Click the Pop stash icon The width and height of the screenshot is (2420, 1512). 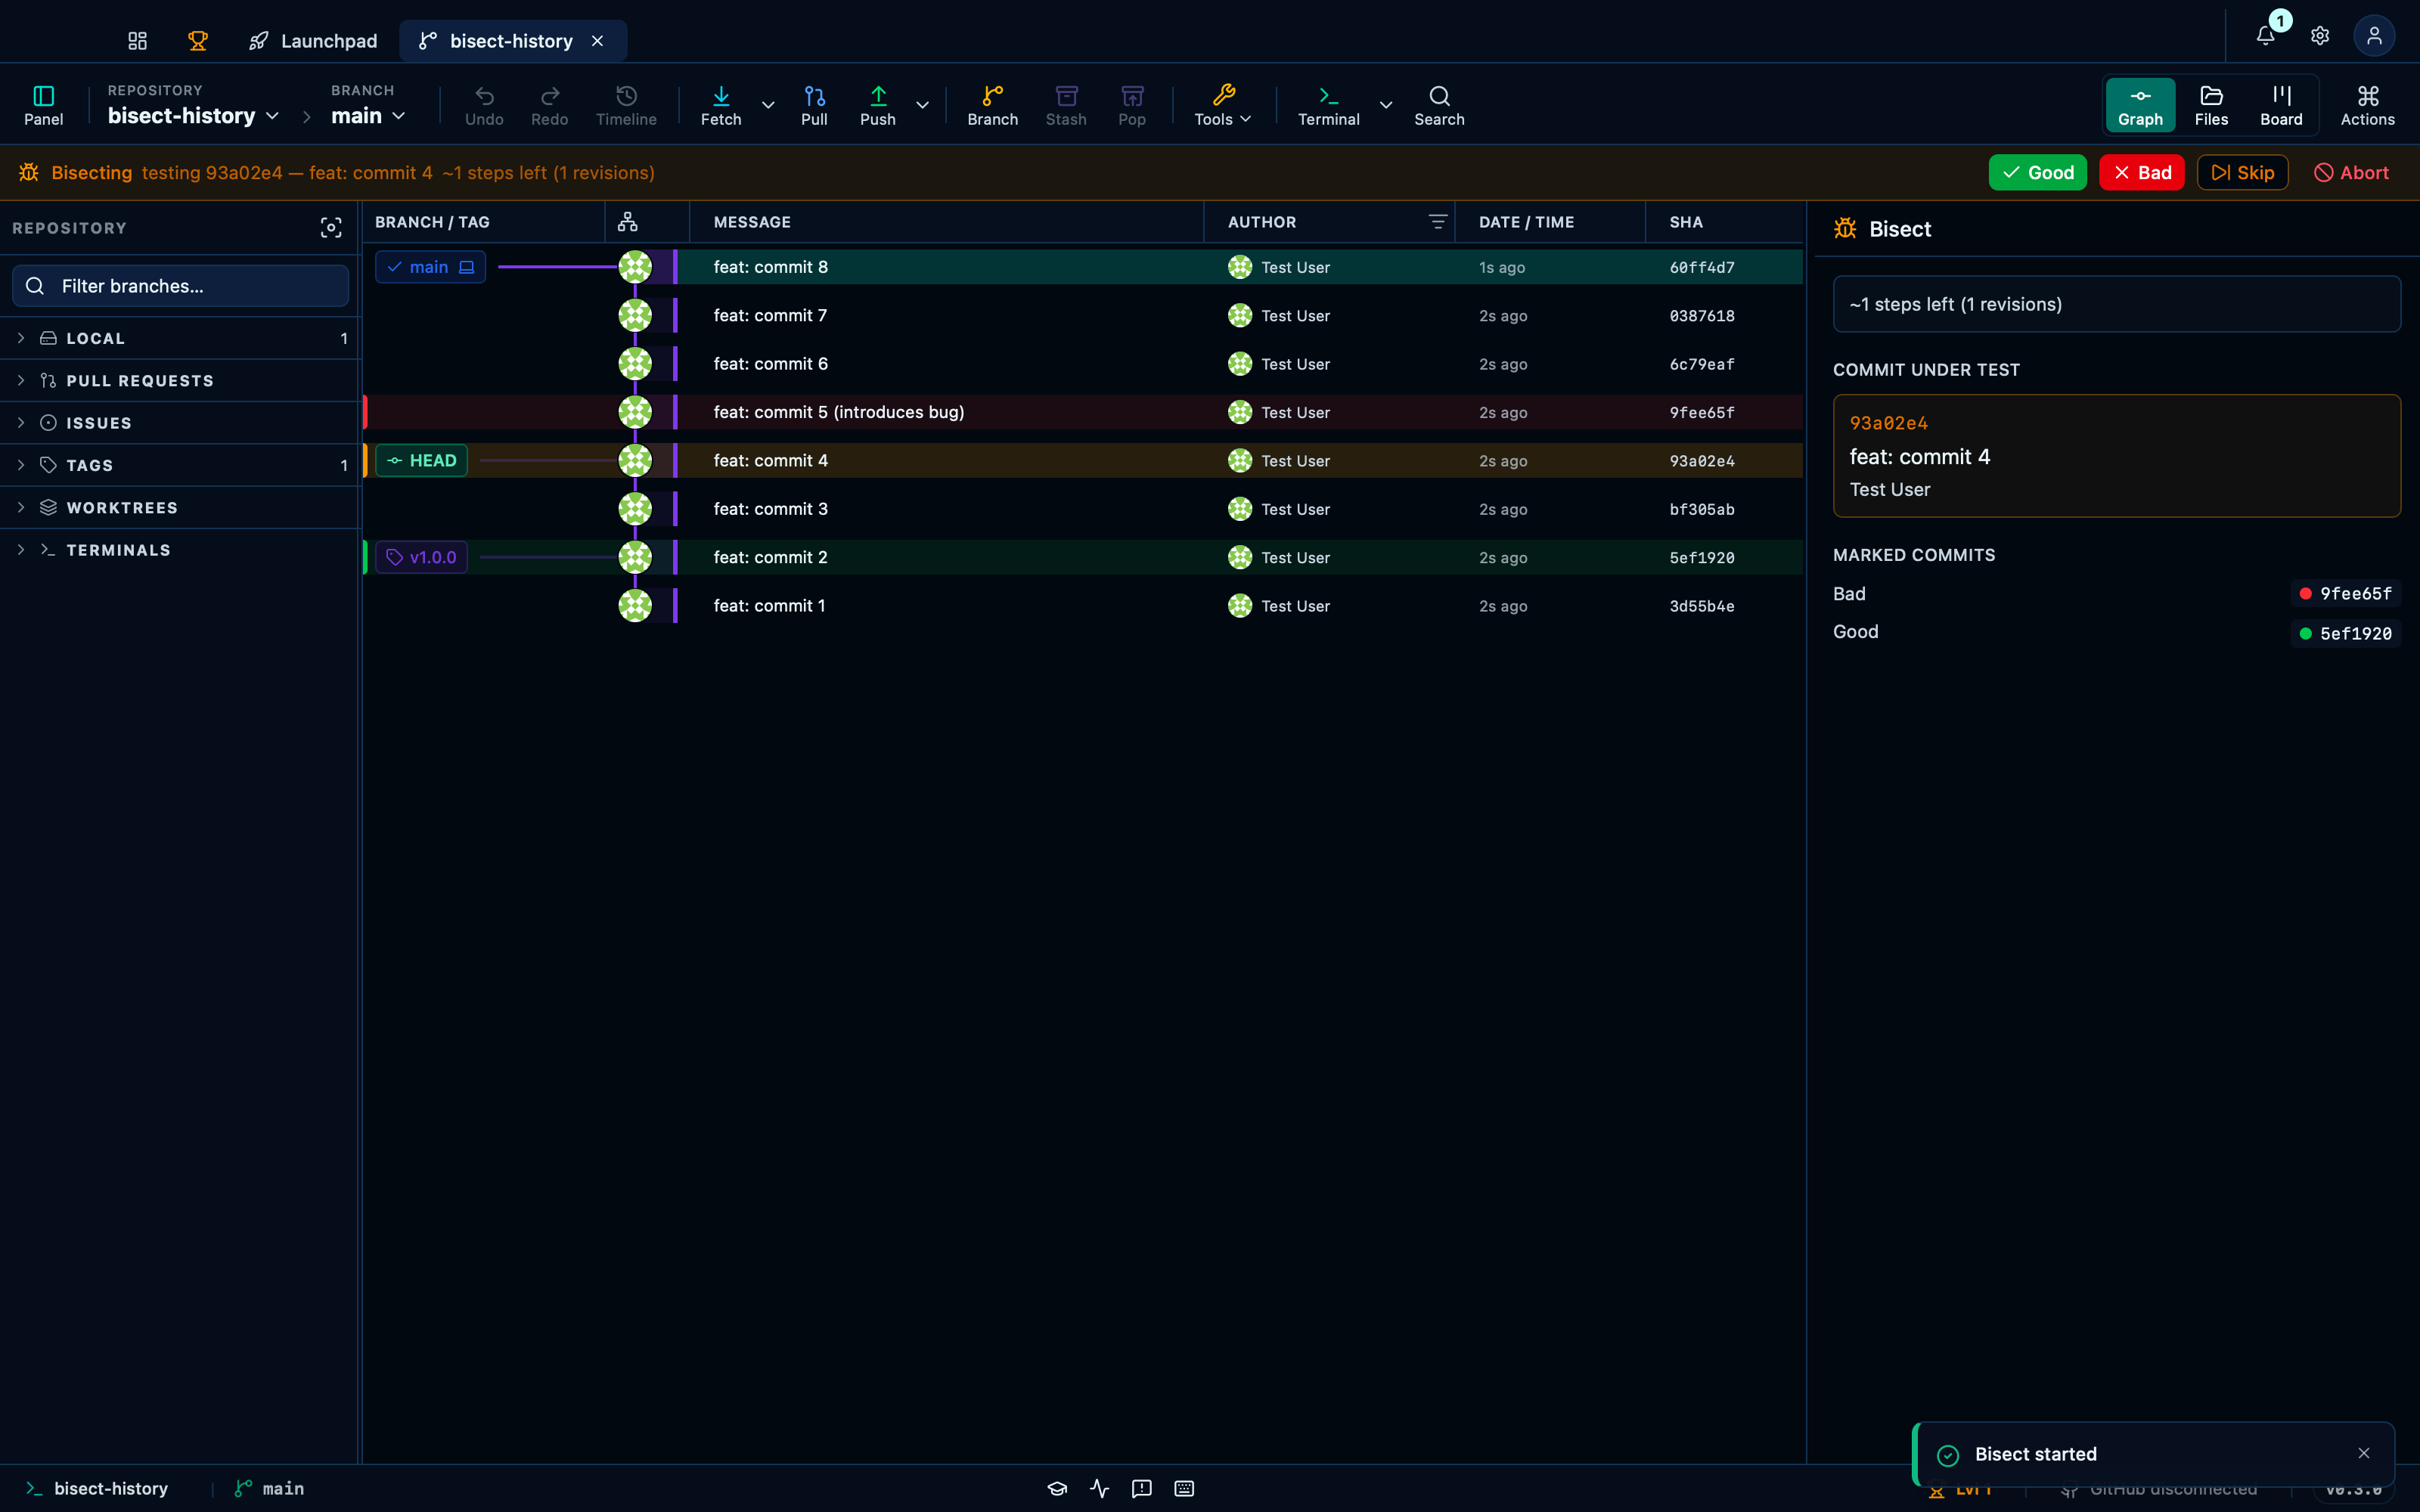pyautogui.click(x=1132, y=105)
